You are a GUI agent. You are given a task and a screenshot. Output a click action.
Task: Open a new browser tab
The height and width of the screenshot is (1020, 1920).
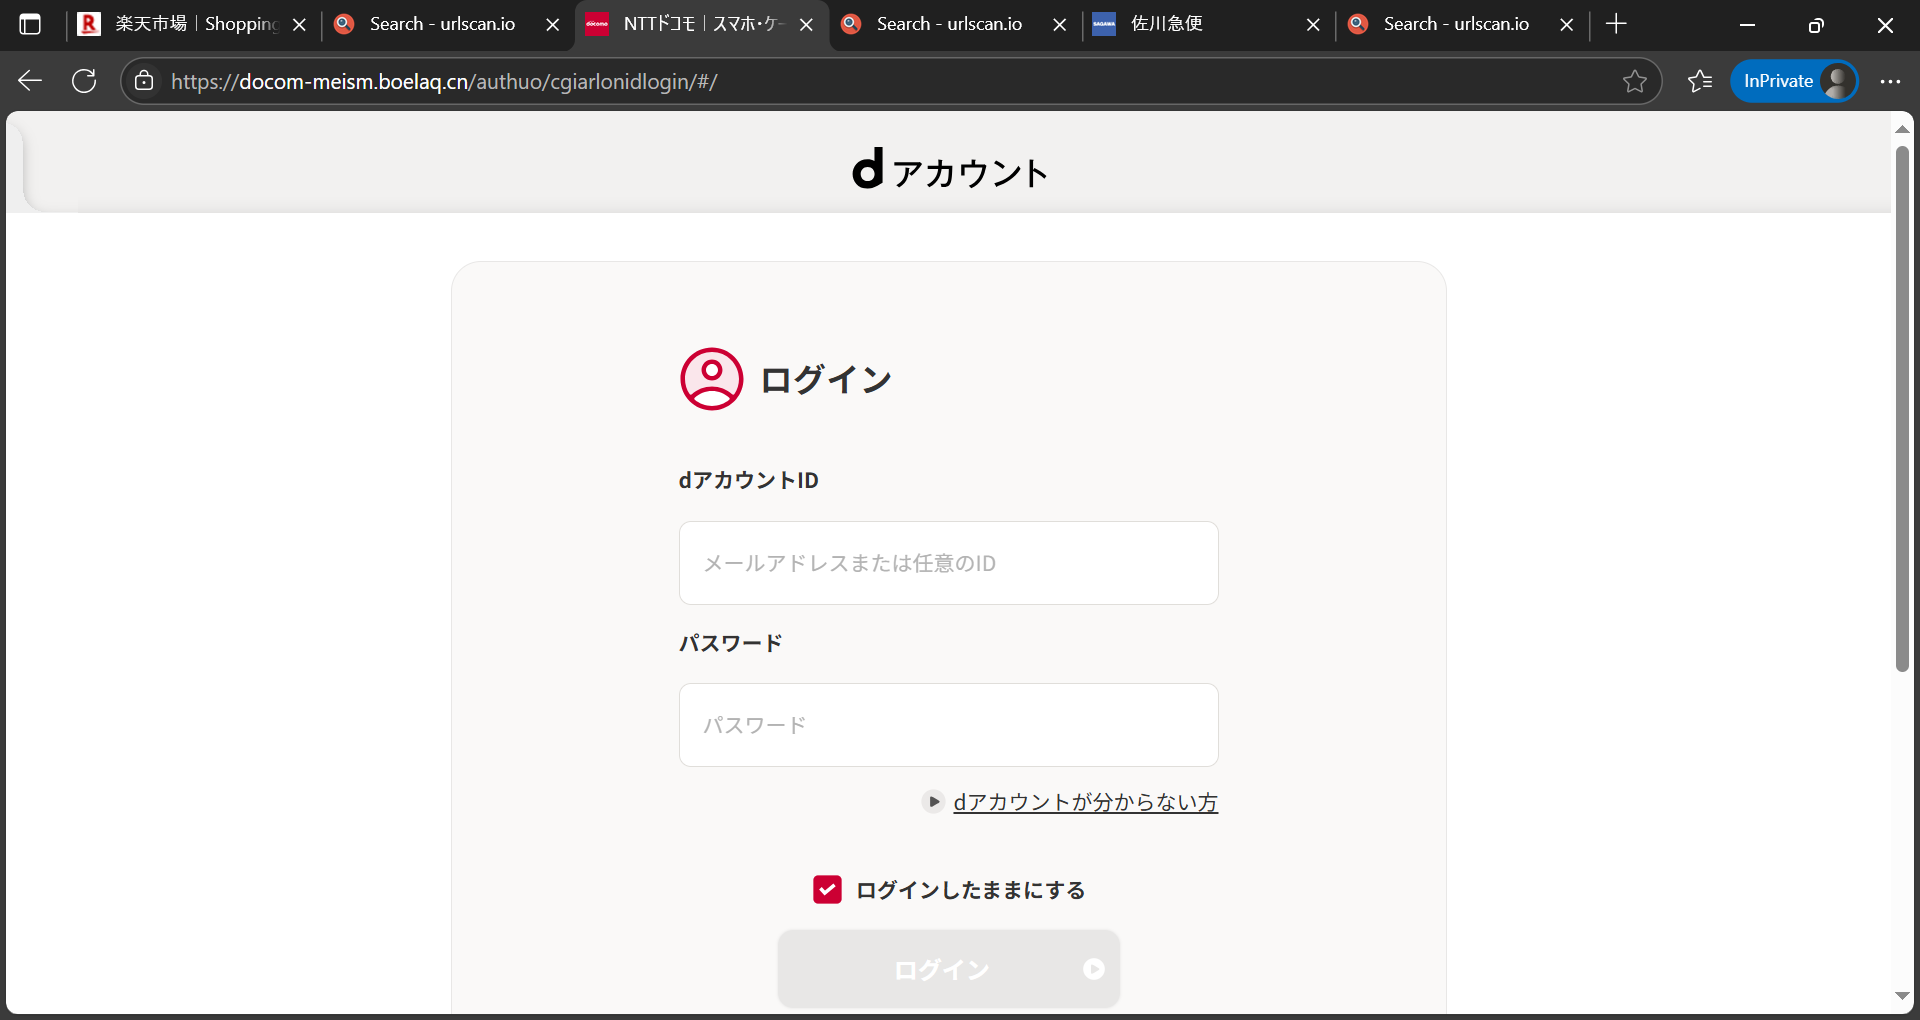click(1616, 24)
